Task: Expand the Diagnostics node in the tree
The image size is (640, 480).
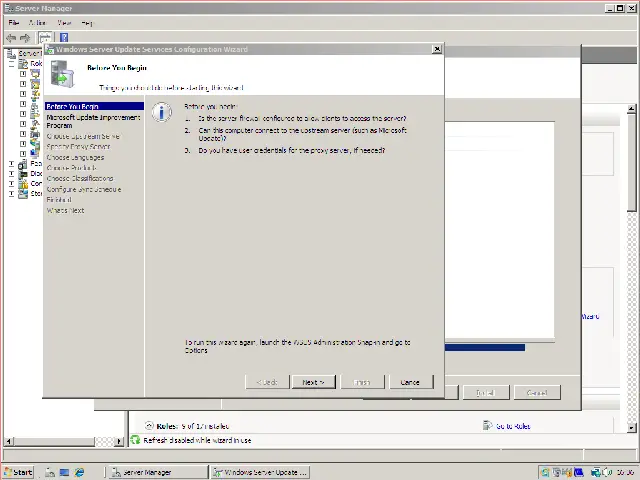Action: click(12, 174)
